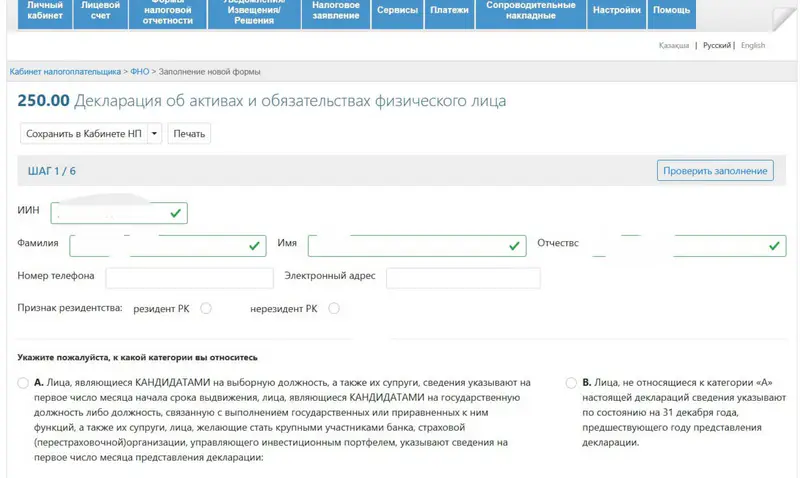Open the Личный кабинет menu

click(x=45, y=12)
